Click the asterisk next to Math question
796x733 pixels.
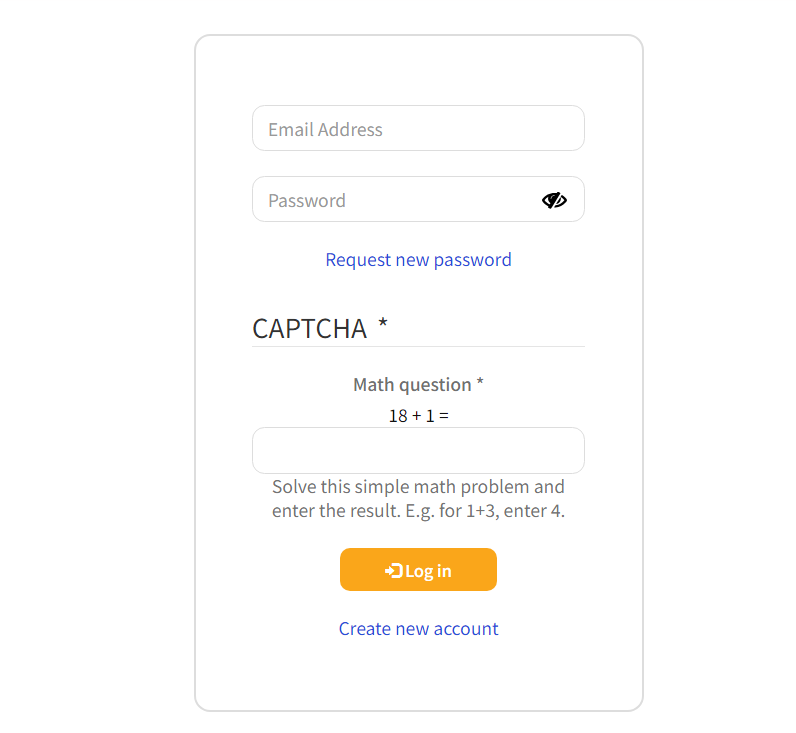coord(480,384)
